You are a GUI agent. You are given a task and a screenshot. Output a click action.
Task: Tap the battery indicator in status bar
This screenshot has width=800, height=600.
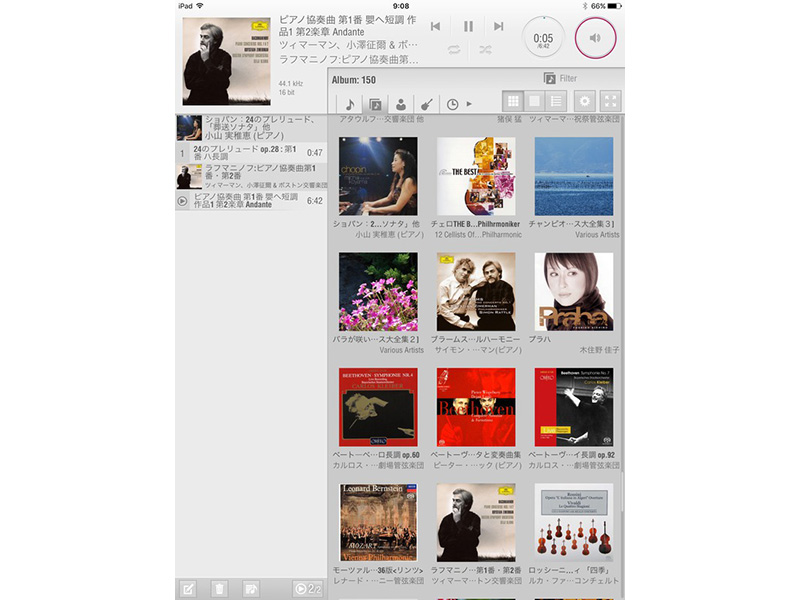pos(614,6)
